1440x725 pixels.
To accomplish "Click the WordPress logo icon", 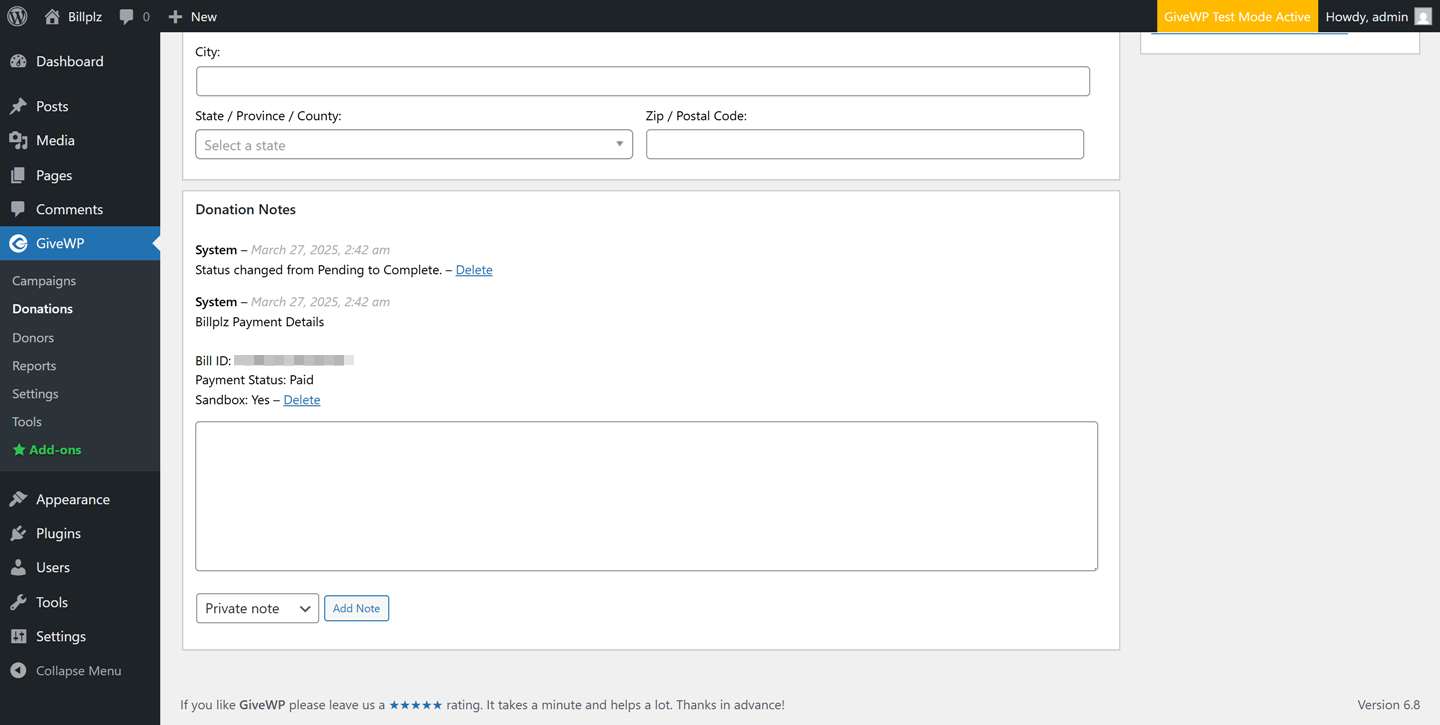I will (17, 16).
